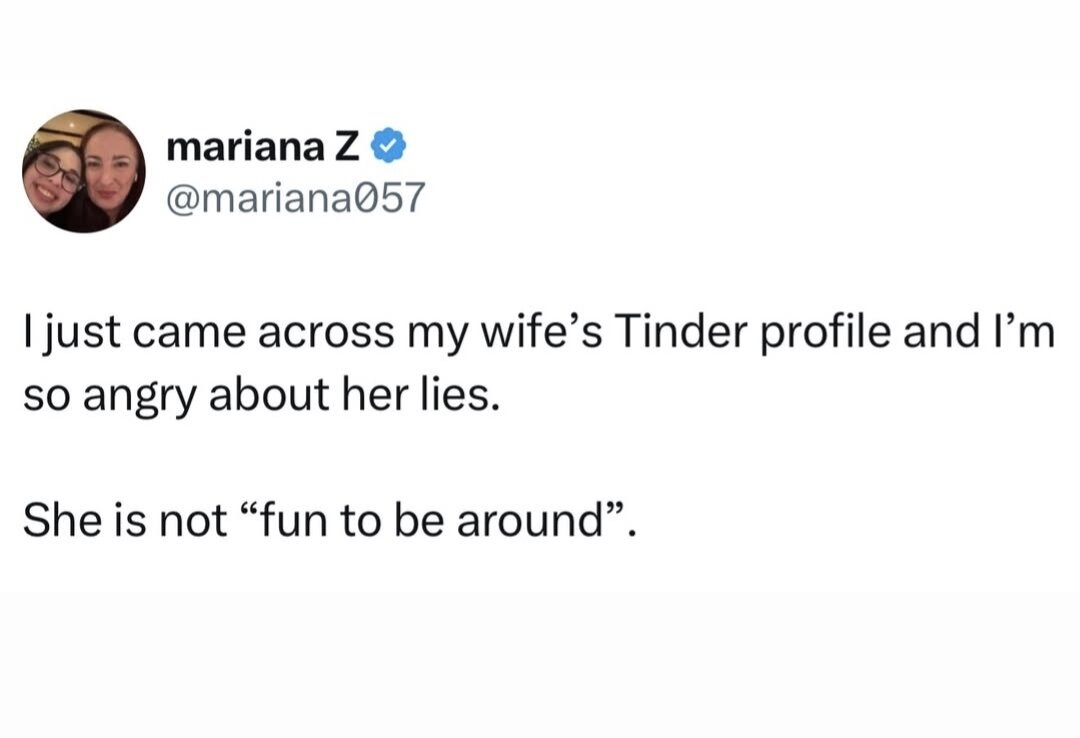The height and width of the screenshot is (738, 1080).
Task: Click the word "lies" in the tweet
Action: point(459,397)
